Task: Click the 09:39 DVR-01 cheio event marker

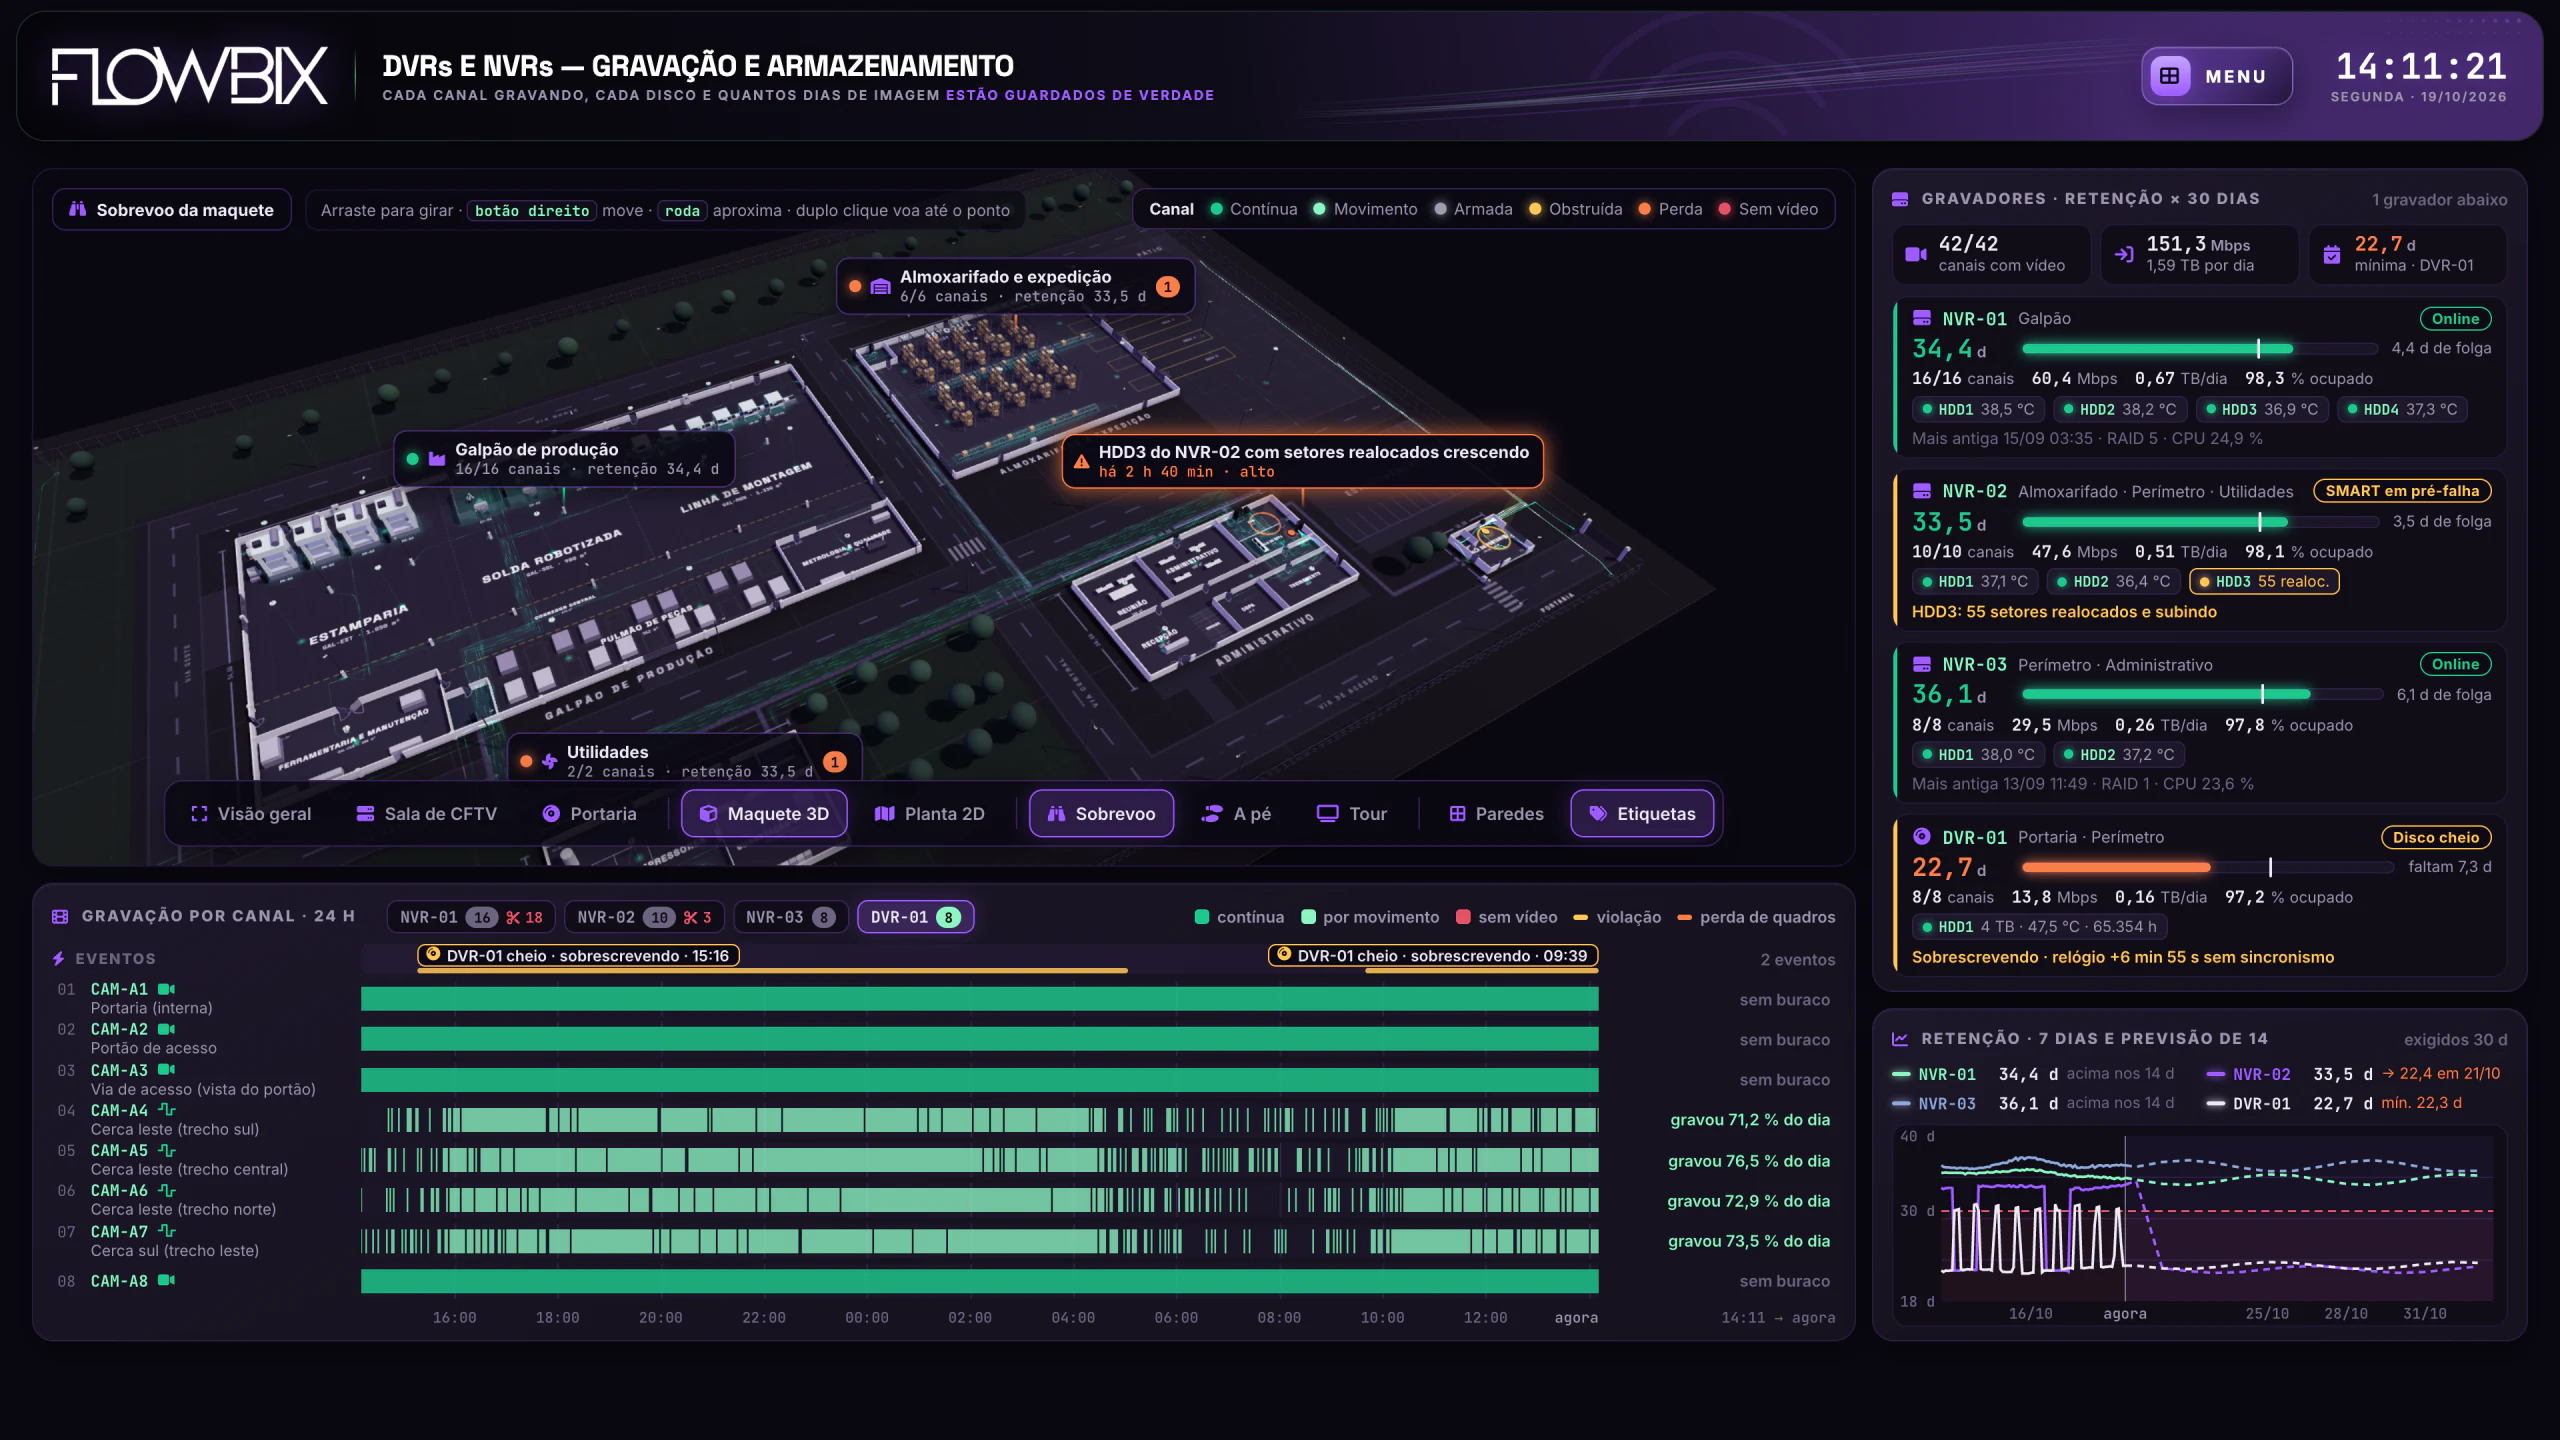Action: 1433,956
